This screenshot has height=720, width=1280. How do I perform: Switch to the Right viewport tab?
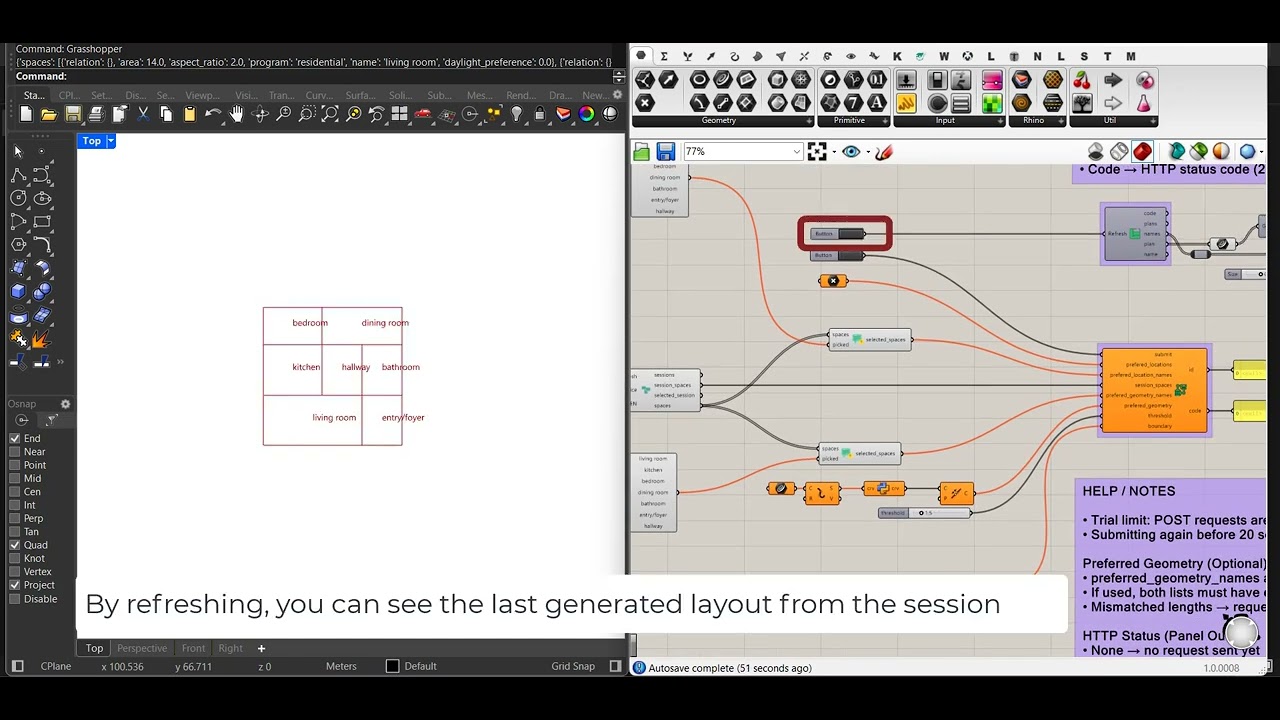click(230, 648)
